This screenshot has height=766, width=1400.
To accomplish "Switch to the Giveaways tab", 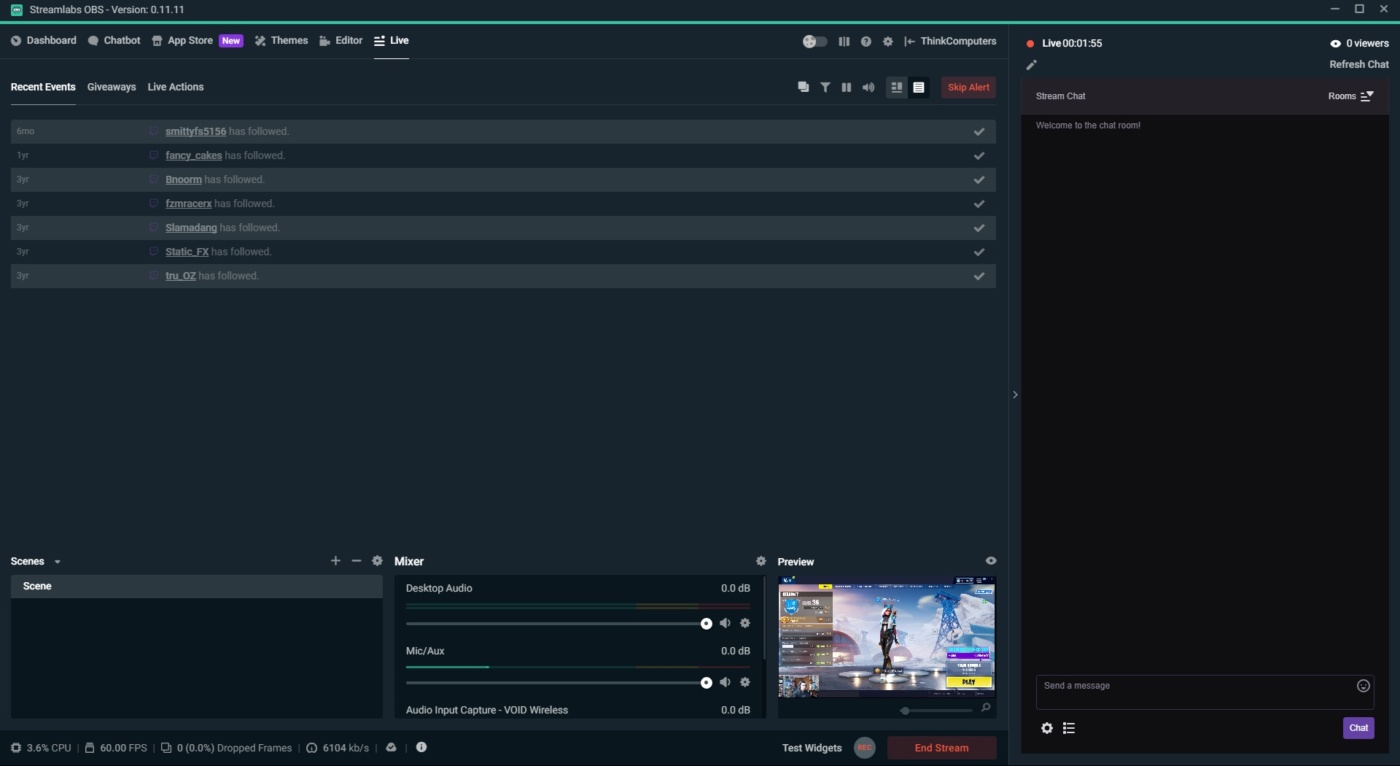I will click(x=111, y=87).
